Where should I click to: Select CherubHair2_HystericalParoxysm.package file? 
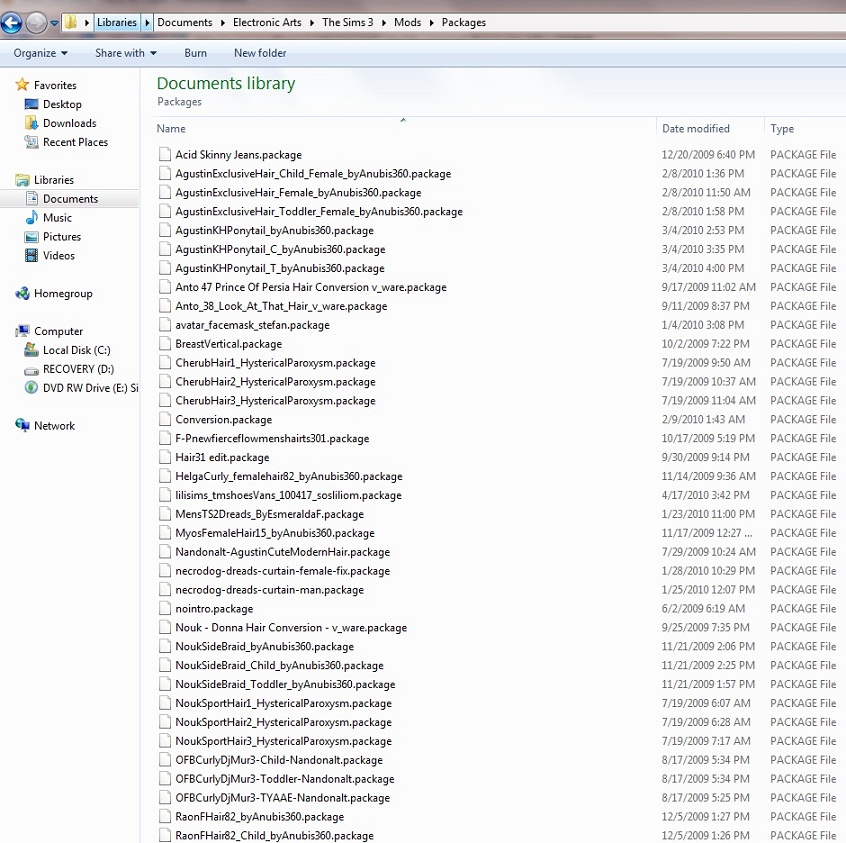tap(275, 381)
